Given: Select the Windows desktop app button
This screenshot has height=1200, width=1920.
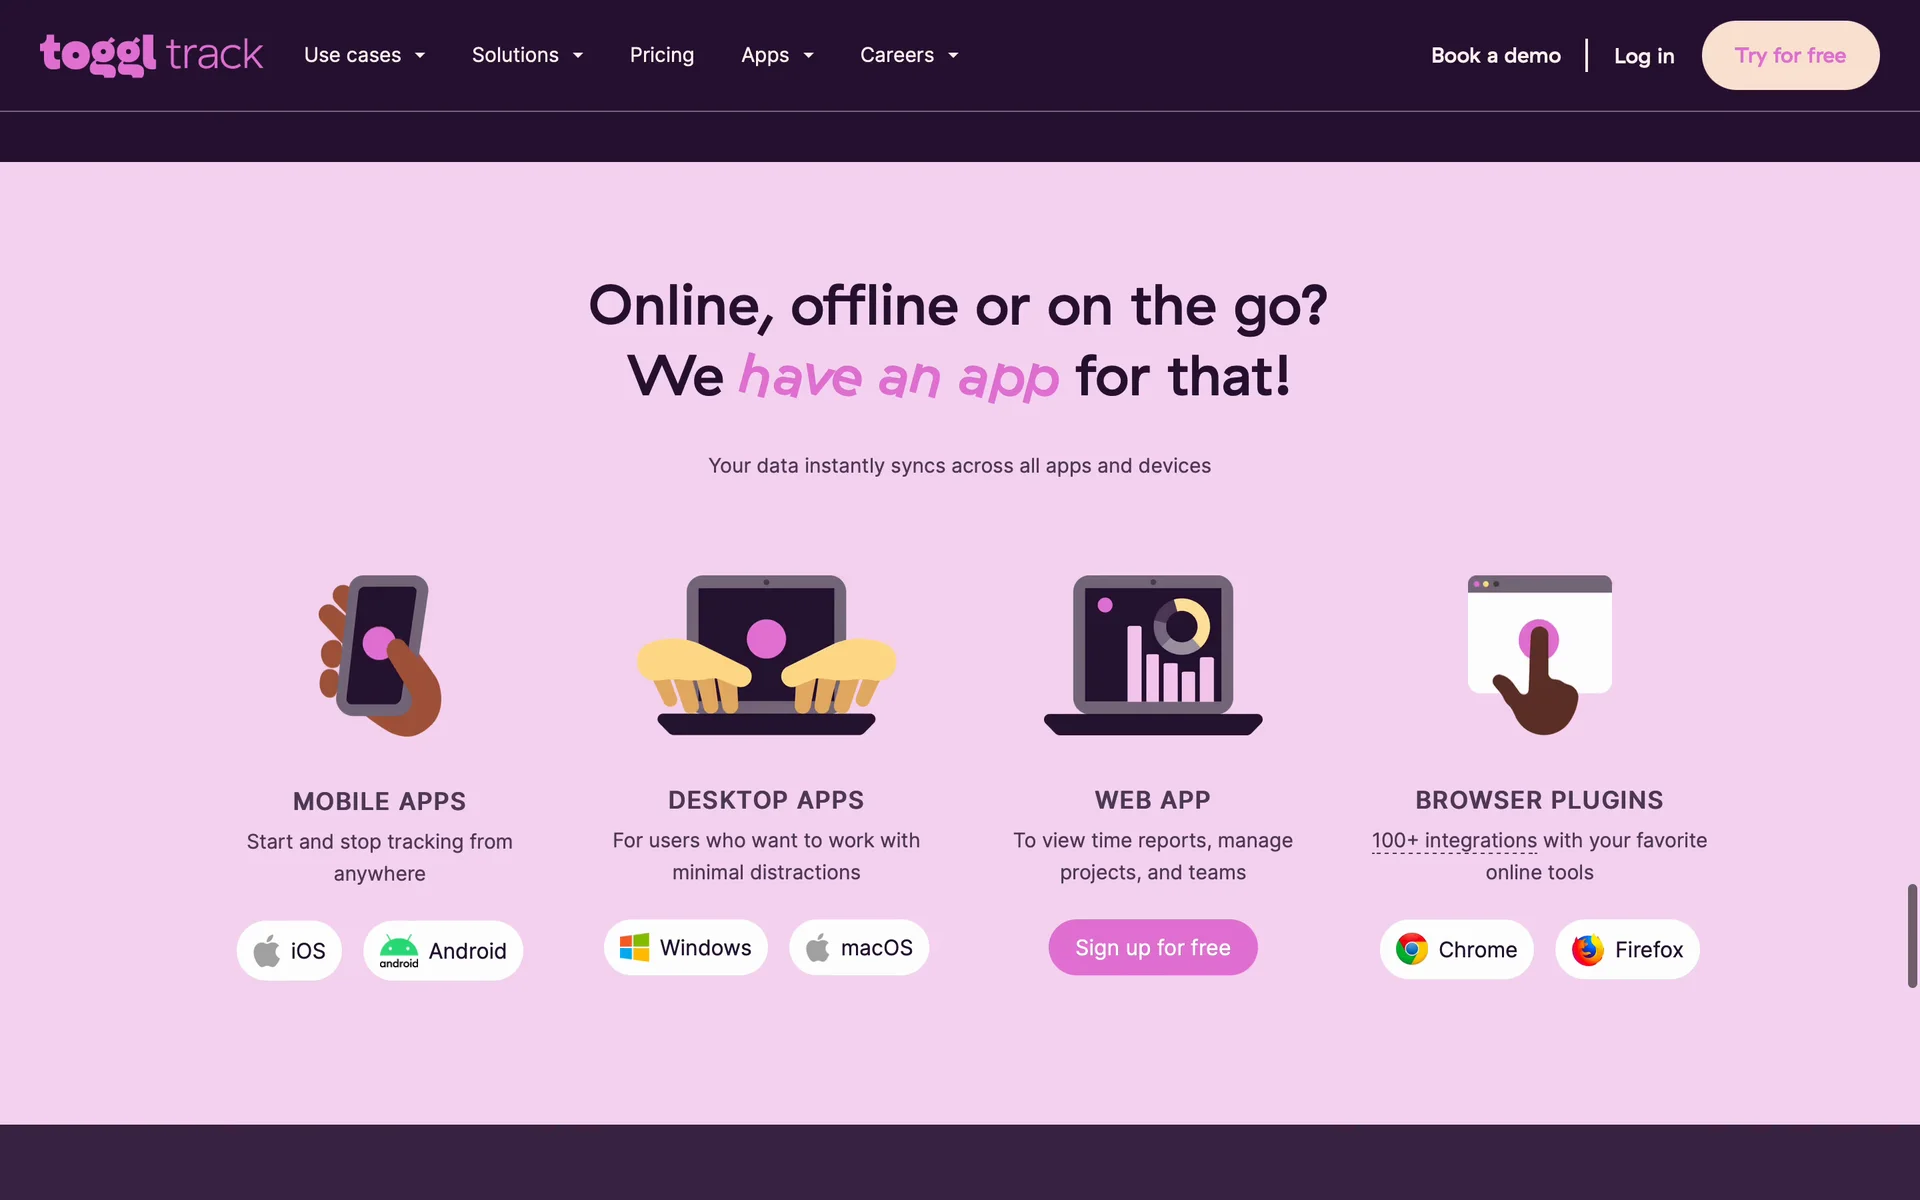Looking at the screenshot, I should click(x=686, y=947).
